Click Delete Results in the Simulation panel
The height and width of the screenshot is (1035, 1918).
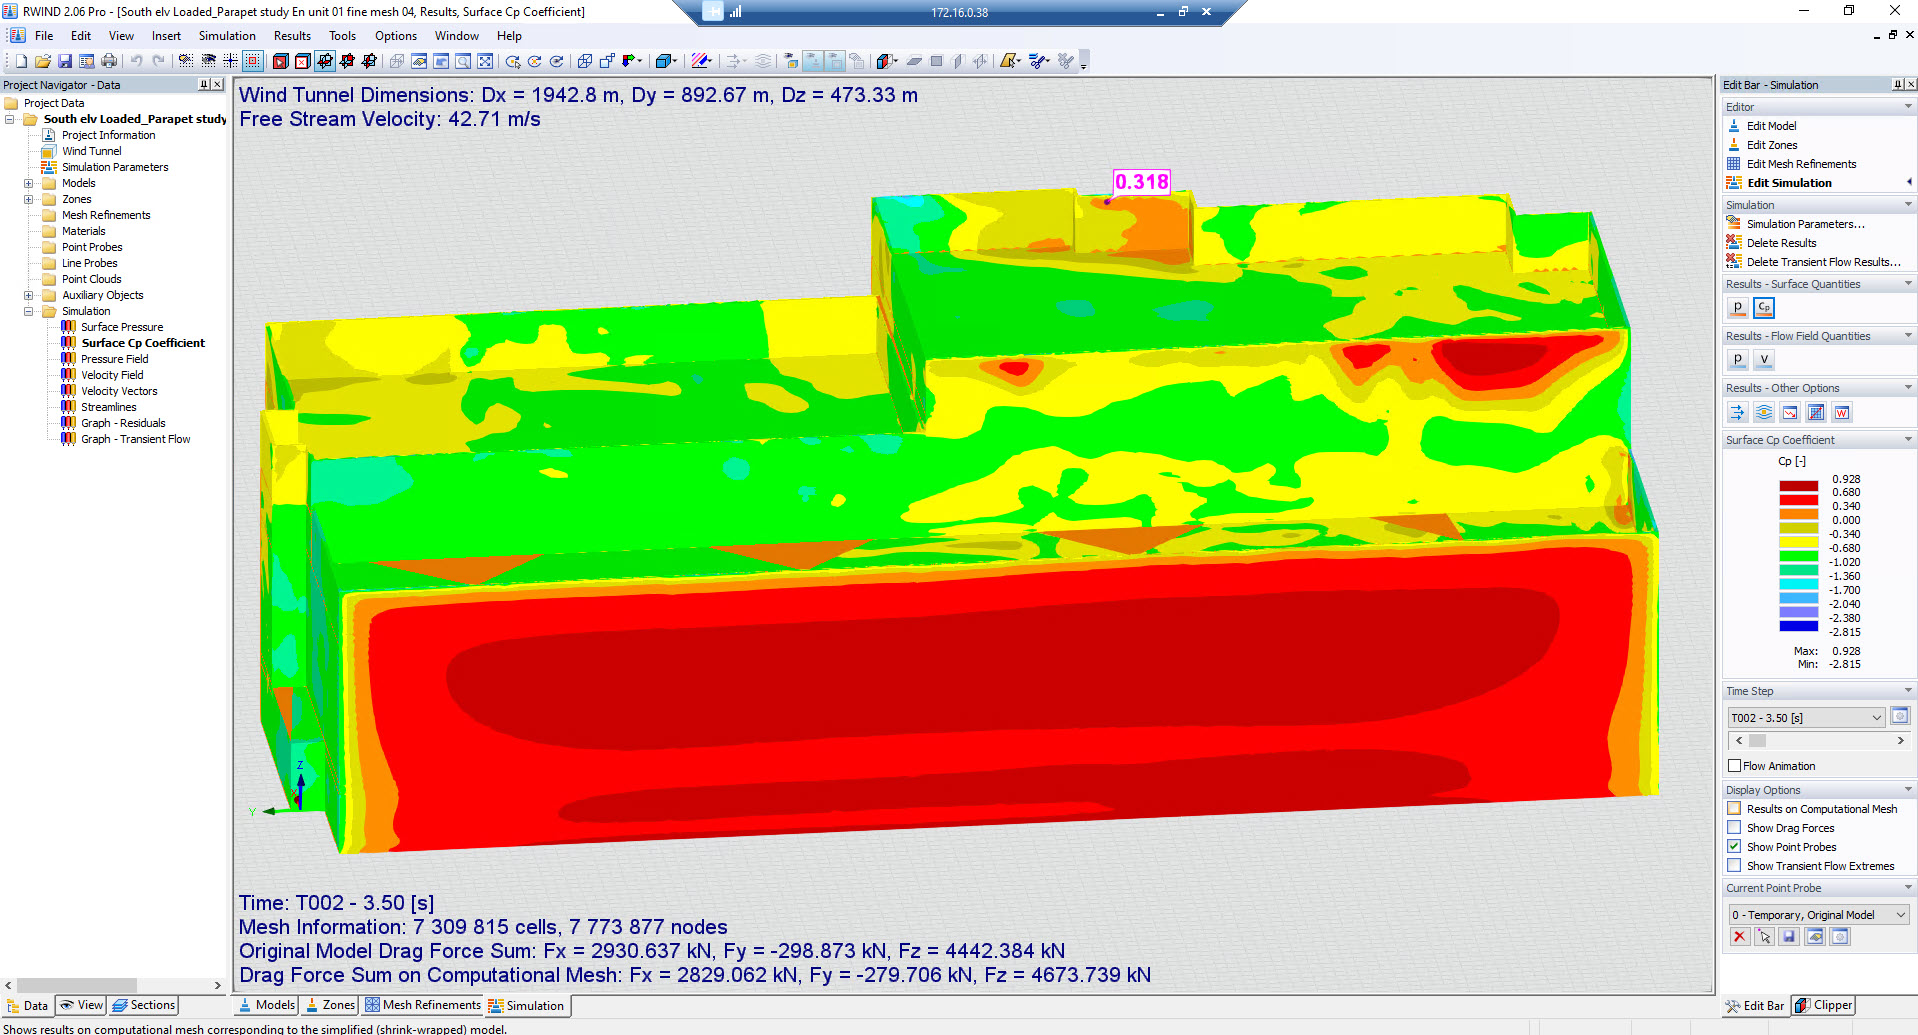(x=1781, y=242)
